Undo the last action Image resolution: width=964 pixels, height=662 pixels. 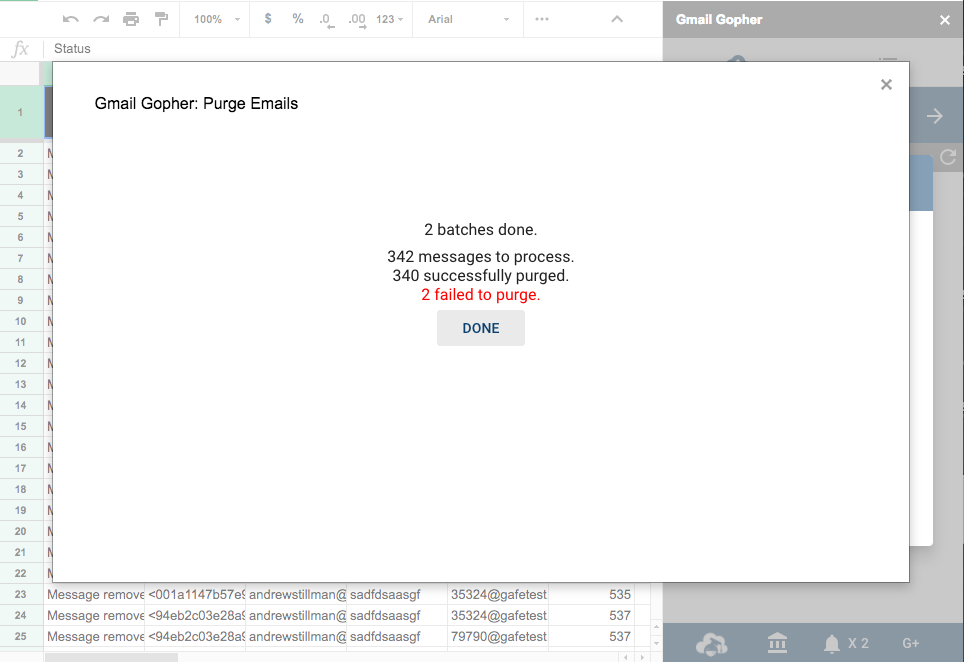point(69,18)
